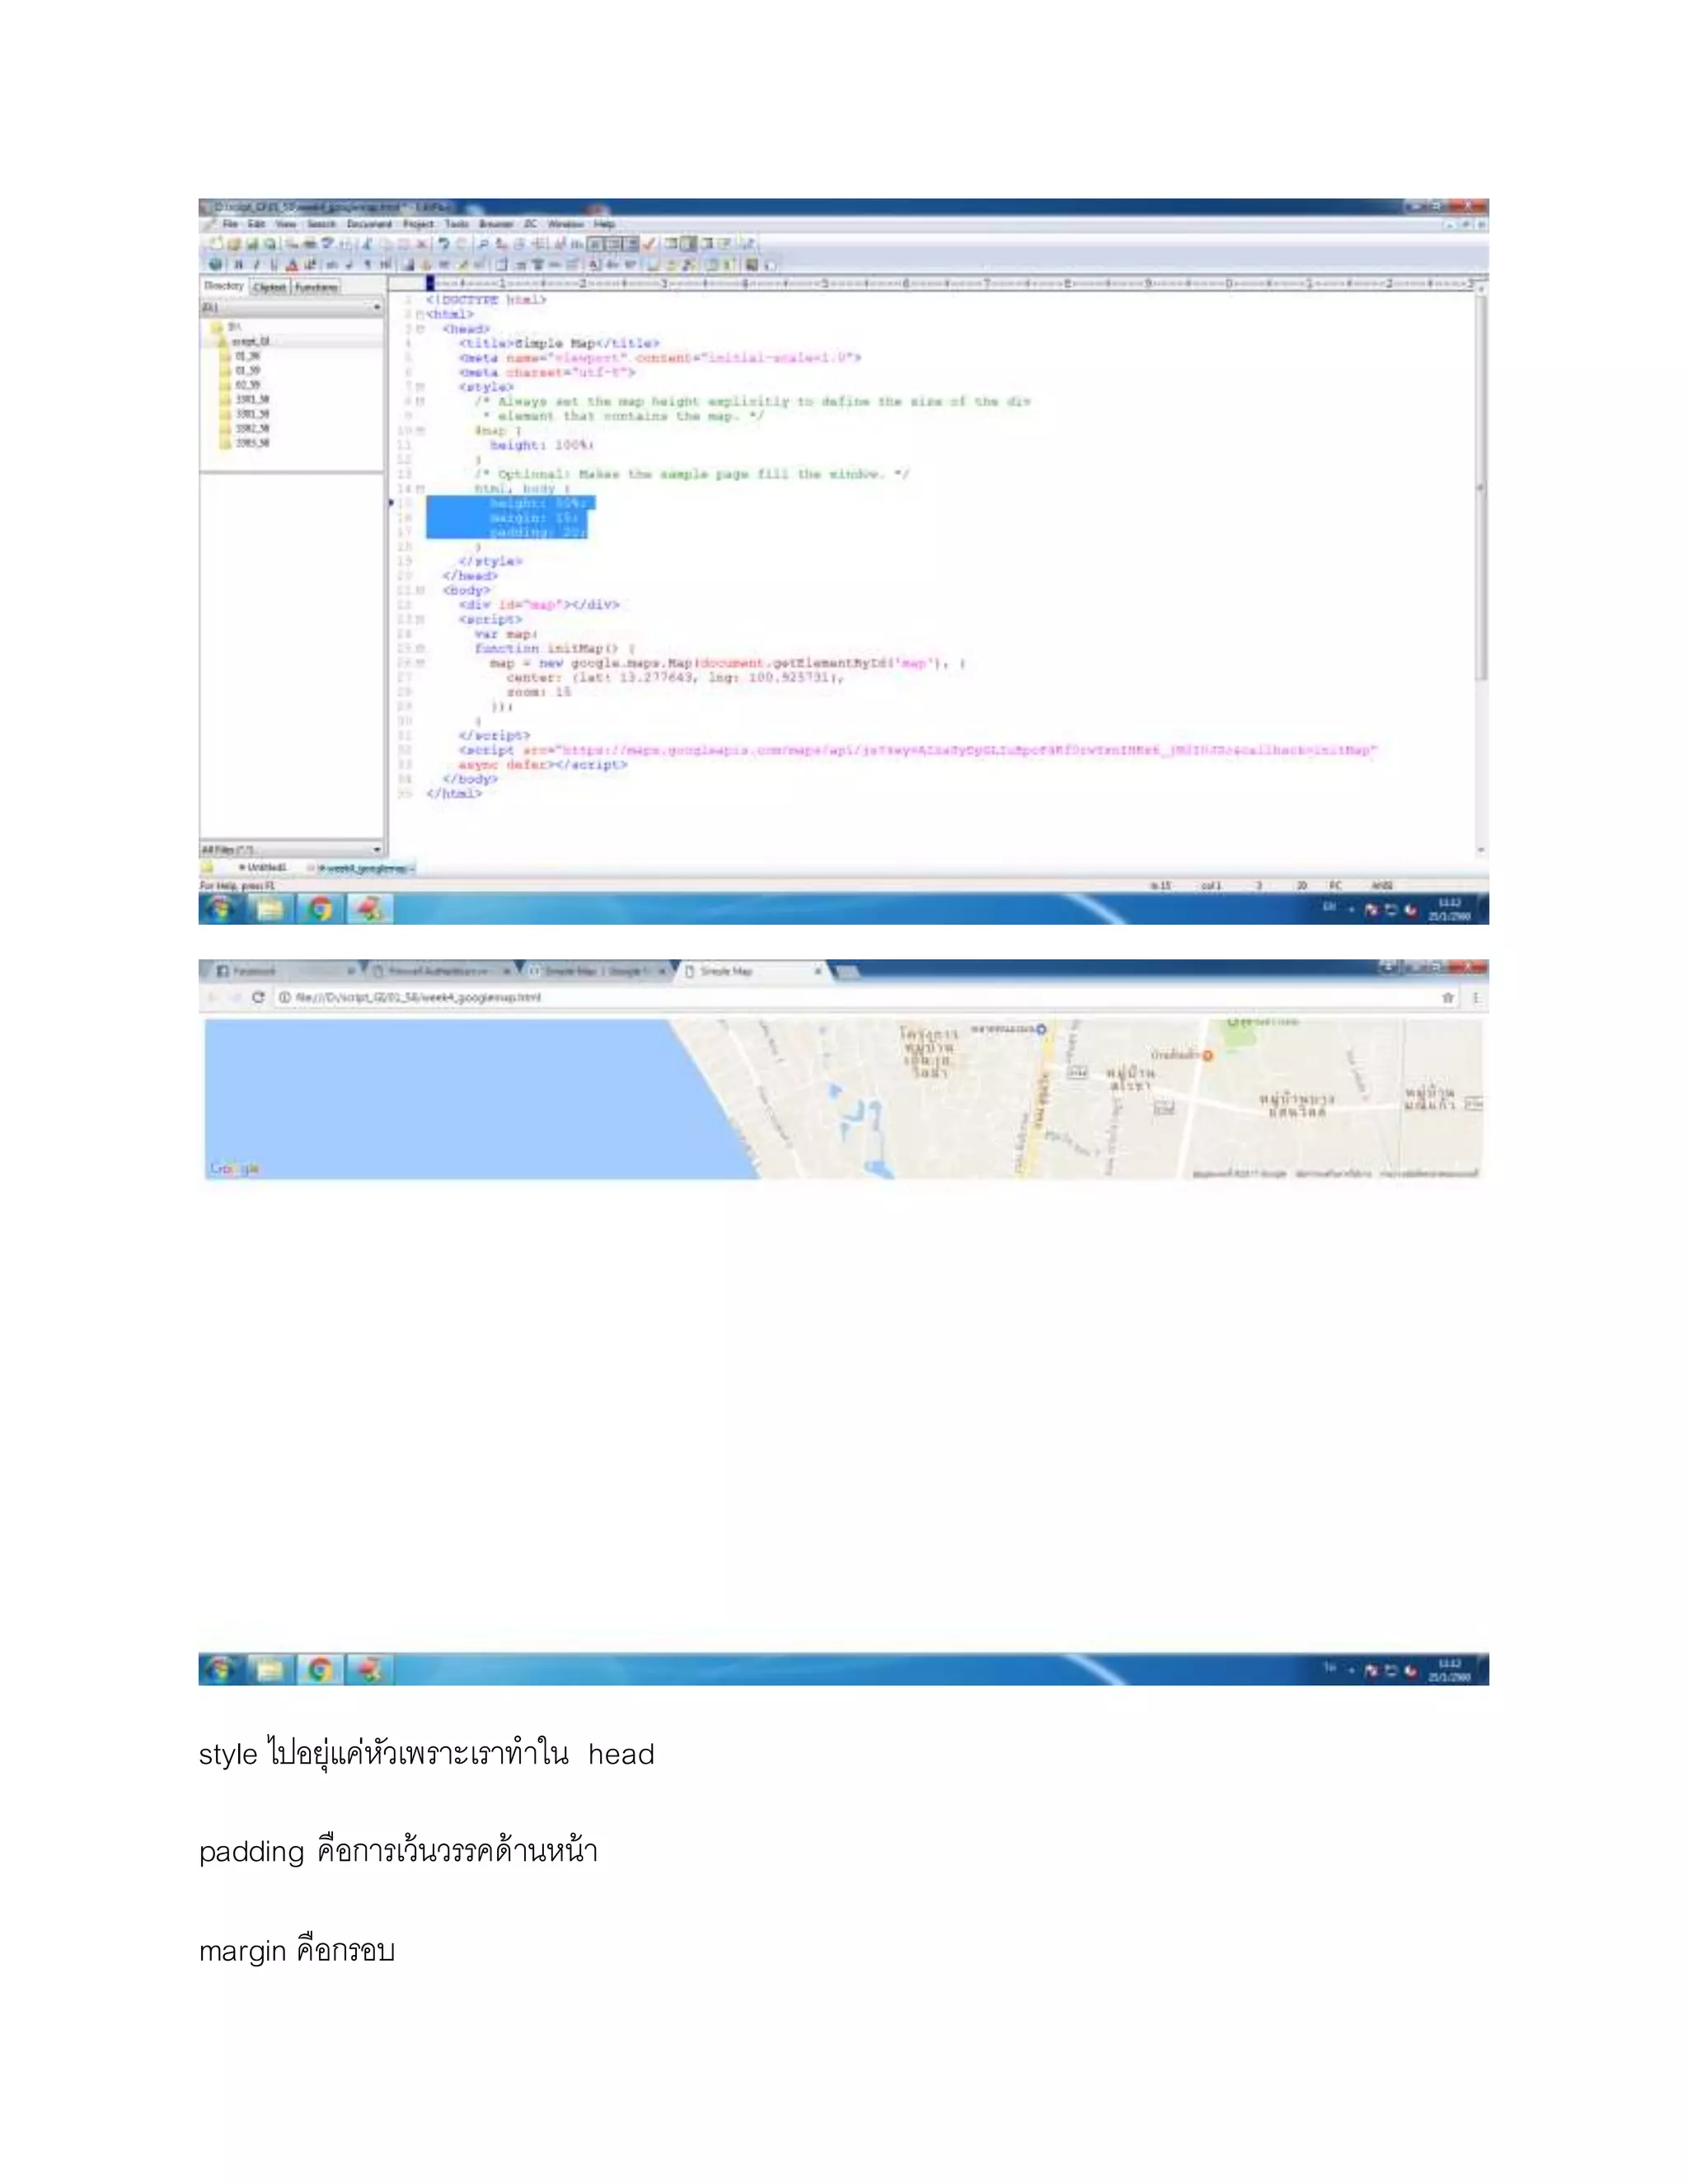This screenshot has width=1688, height=2184.
Task: Click the globe browser preview icon
Action: (x=215, y=265)
